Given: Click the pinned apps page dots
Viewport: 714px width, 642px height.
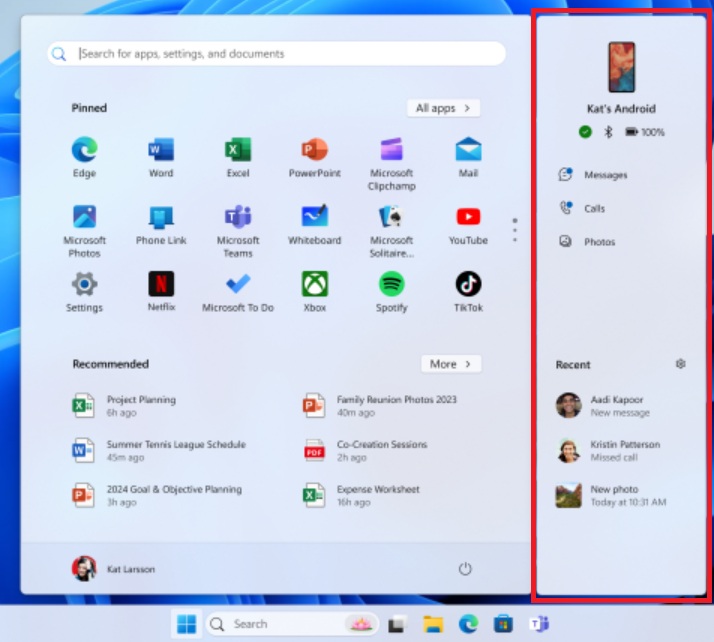Looking at the screenshot, I should tap(515, 230).
